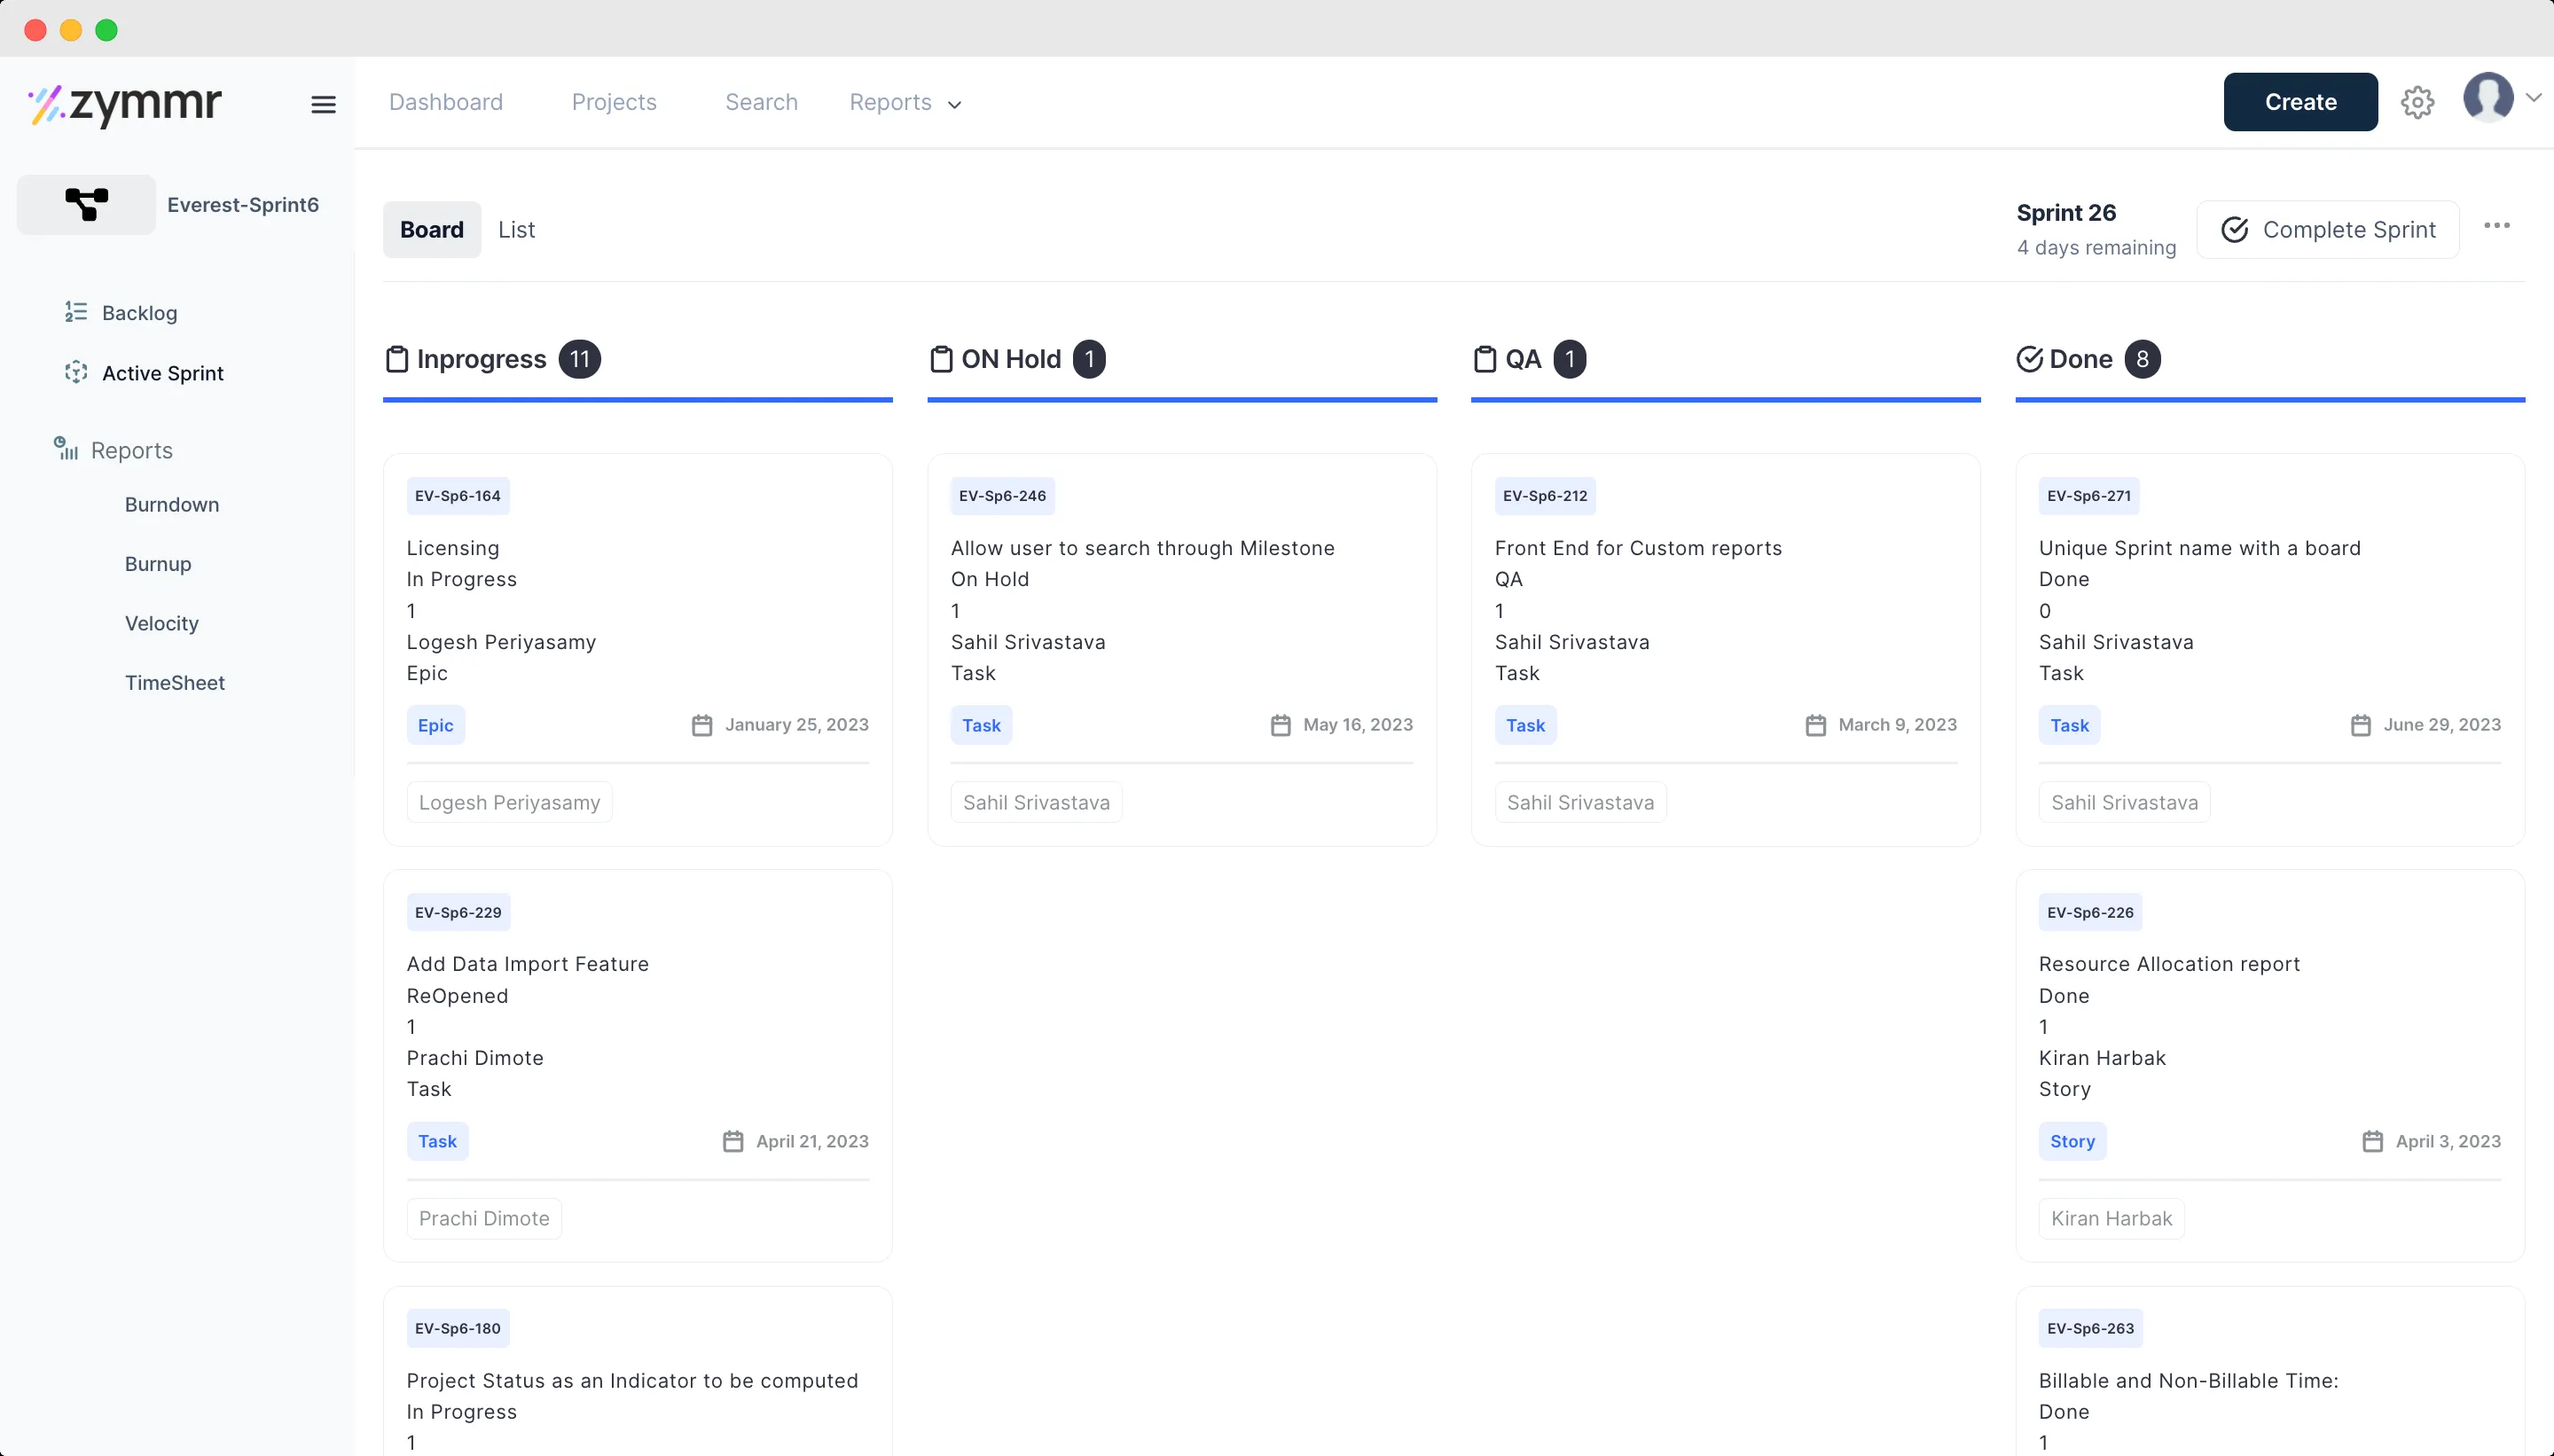2554x1456 pixels.
Task: Open issue EV-Sp6-263 tag
Action: [2090, 1328]
